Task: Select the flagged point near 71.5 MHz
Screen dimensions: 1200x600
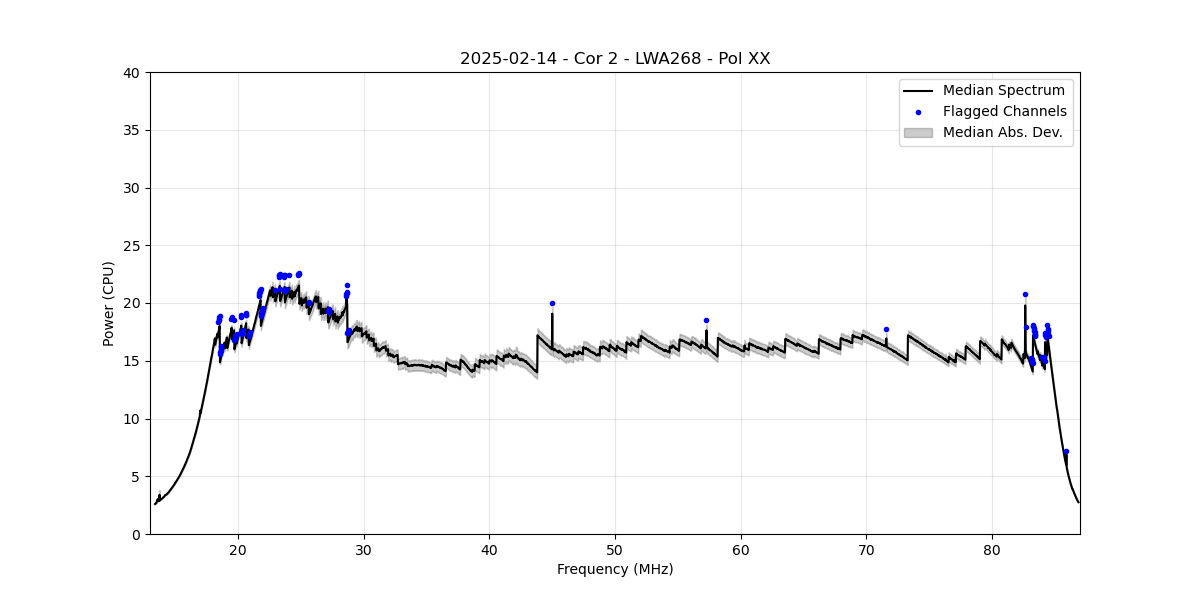Action: coord(886,329)
